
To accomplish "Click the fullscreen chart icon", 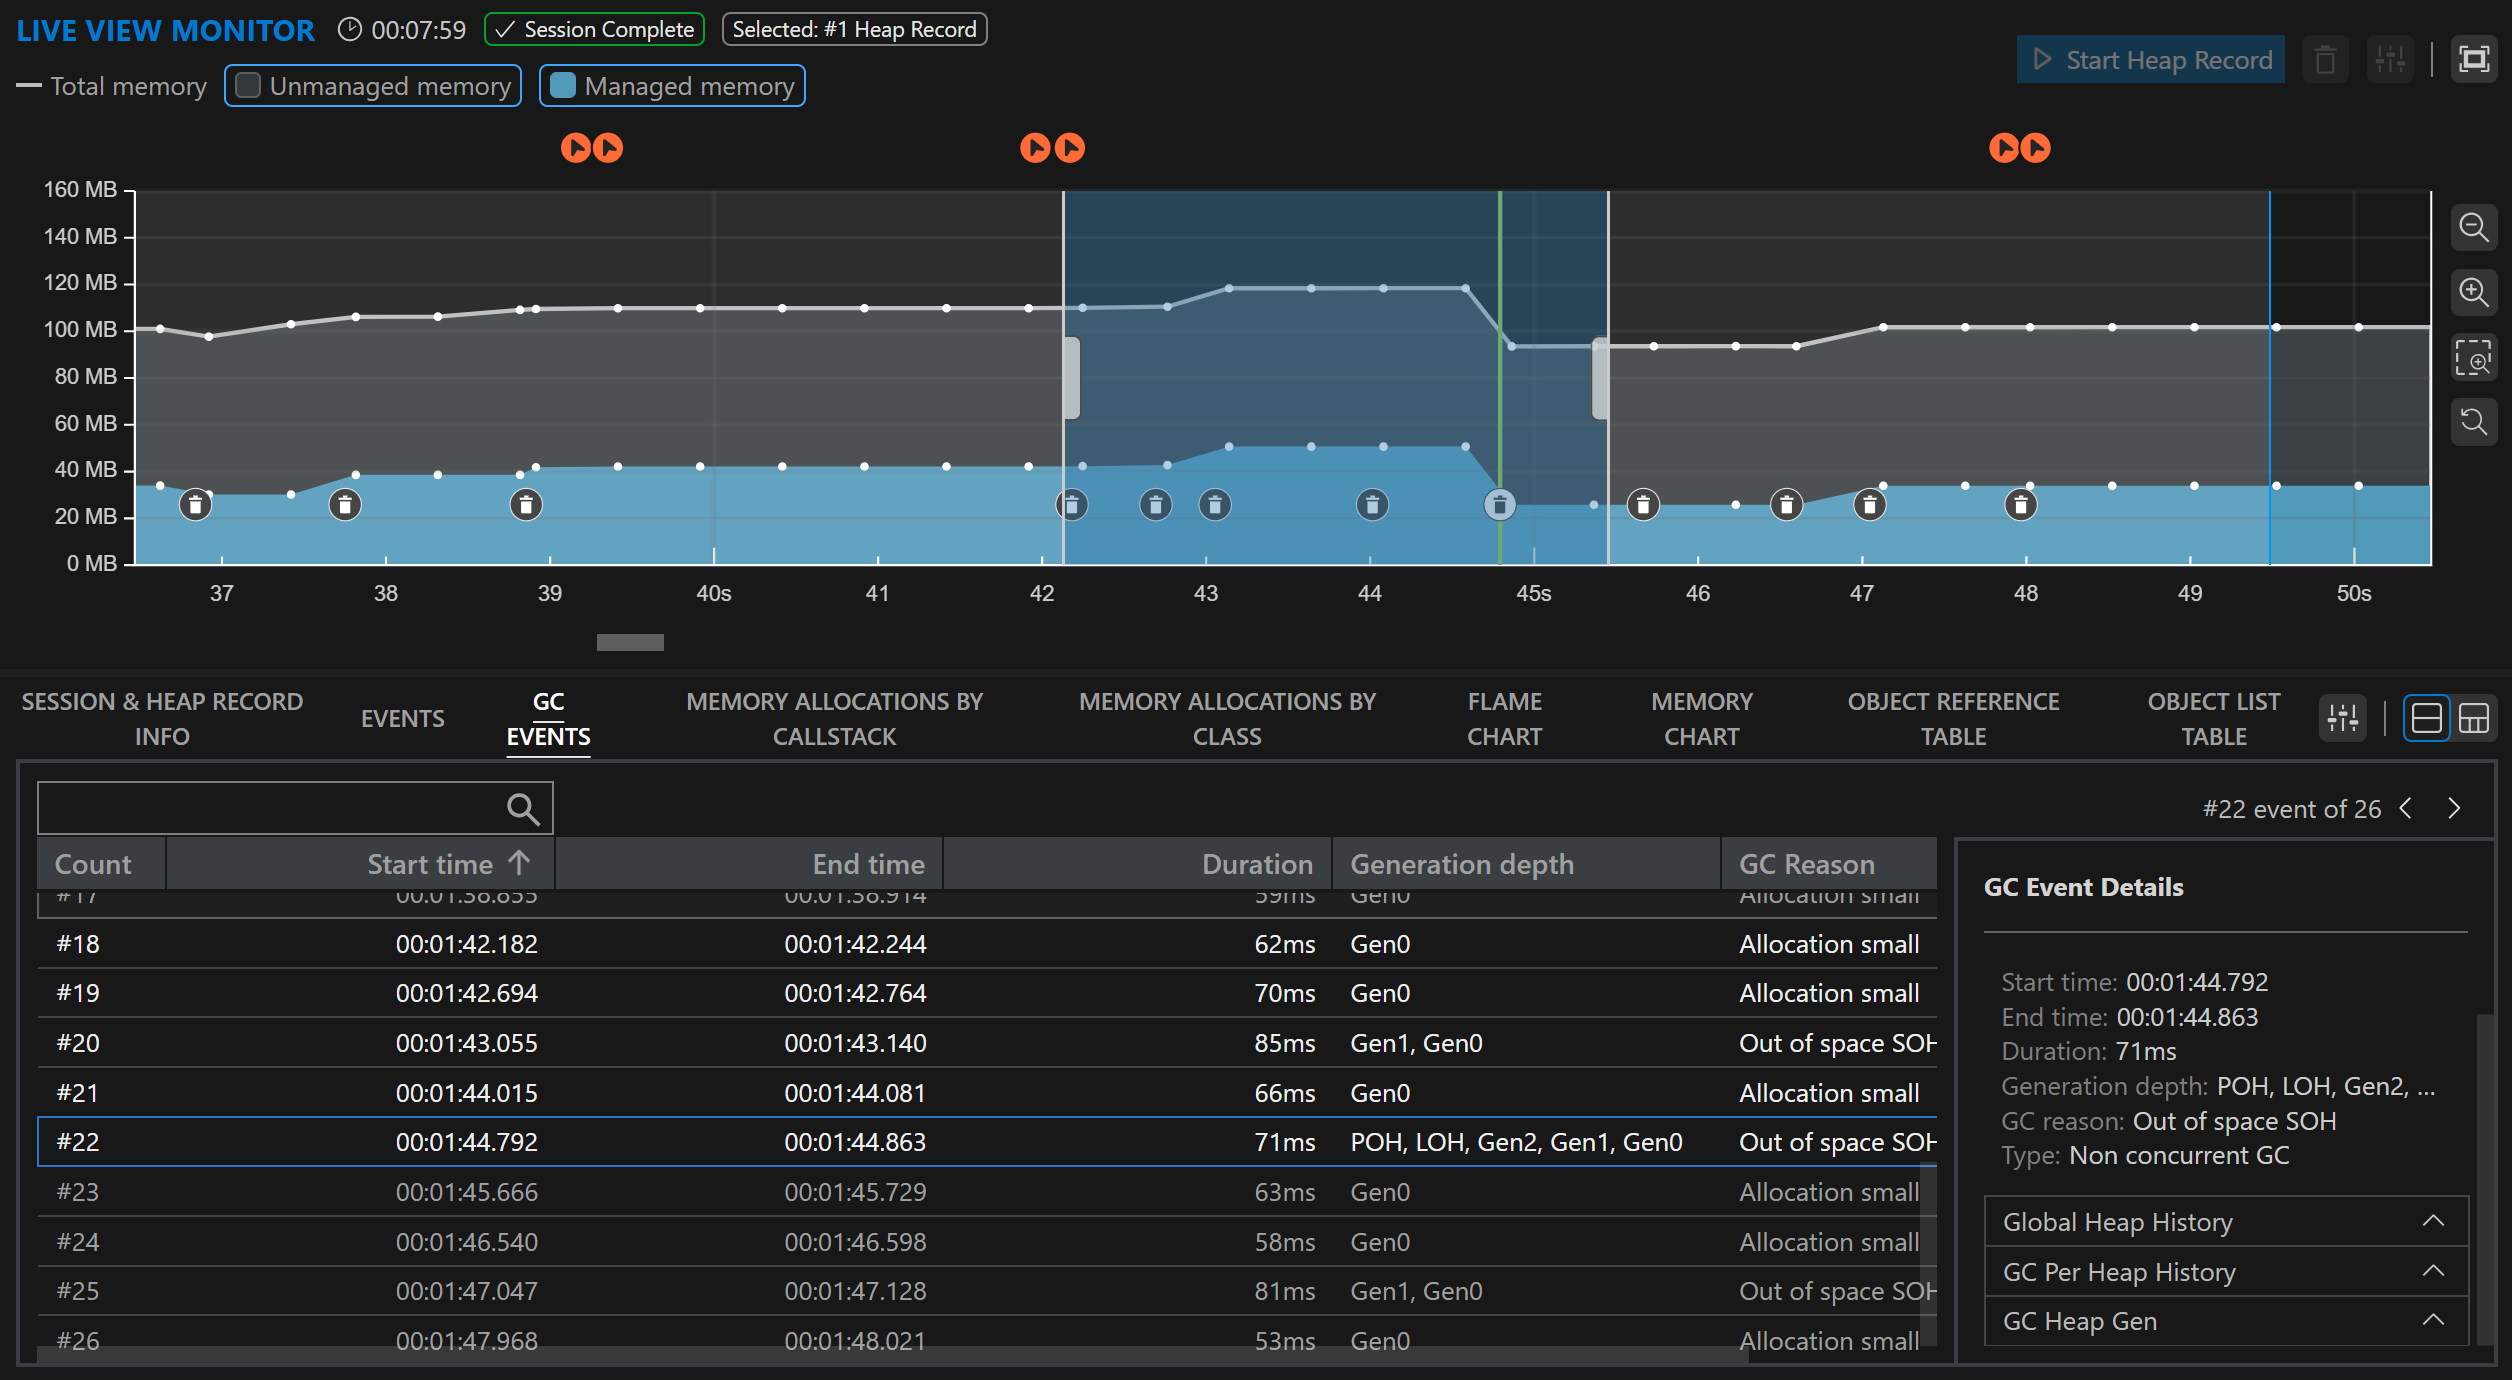I will tap(2473, 60).
